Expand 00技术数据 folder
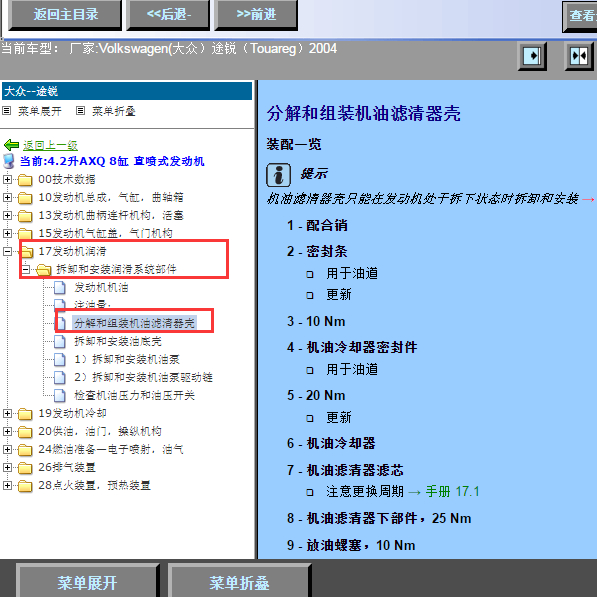597x597 pixels. point(7,179)
